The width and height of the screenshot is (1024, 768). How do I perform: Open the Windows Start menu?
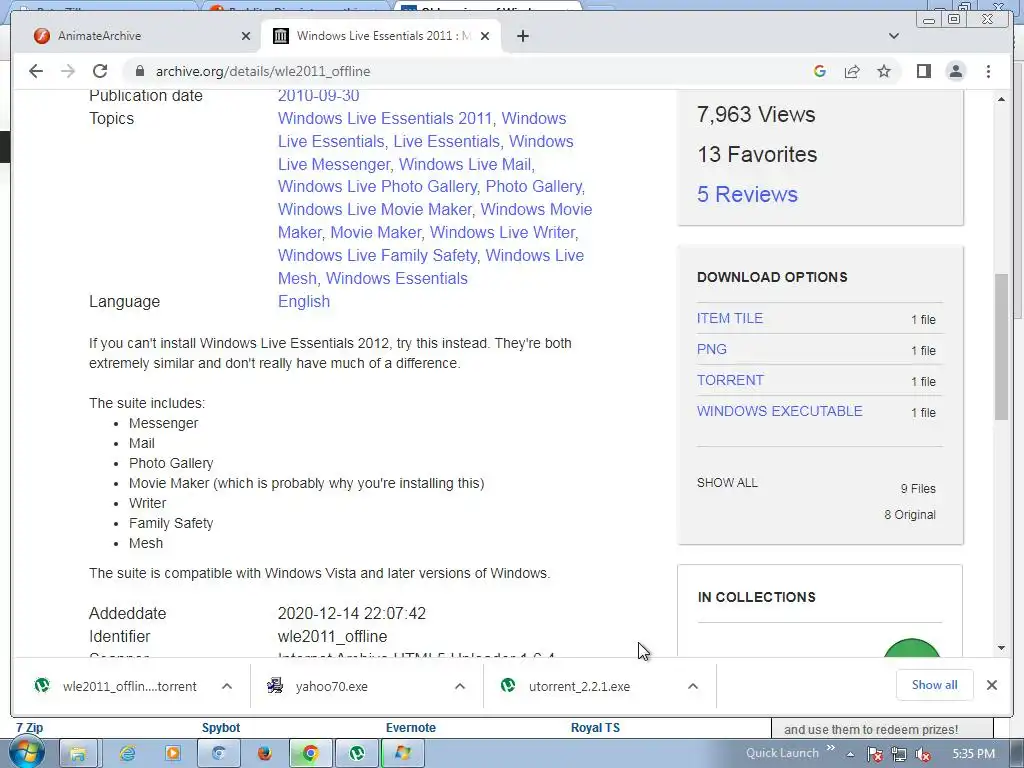coord(26,753)
